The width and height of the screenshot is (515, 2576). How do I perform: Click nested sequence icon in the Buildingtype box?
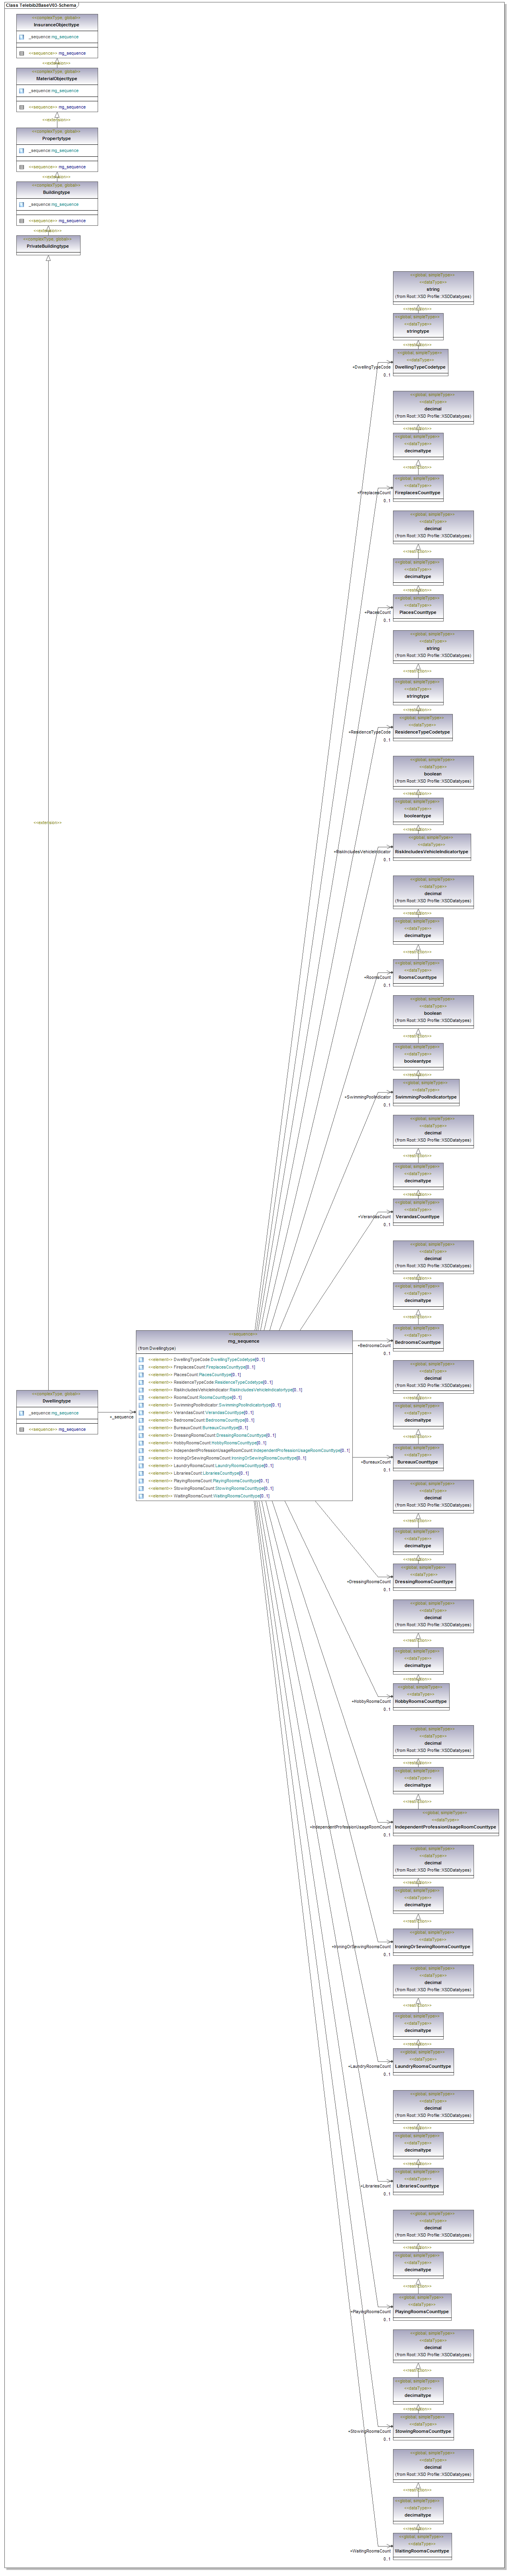pos(22,221)
